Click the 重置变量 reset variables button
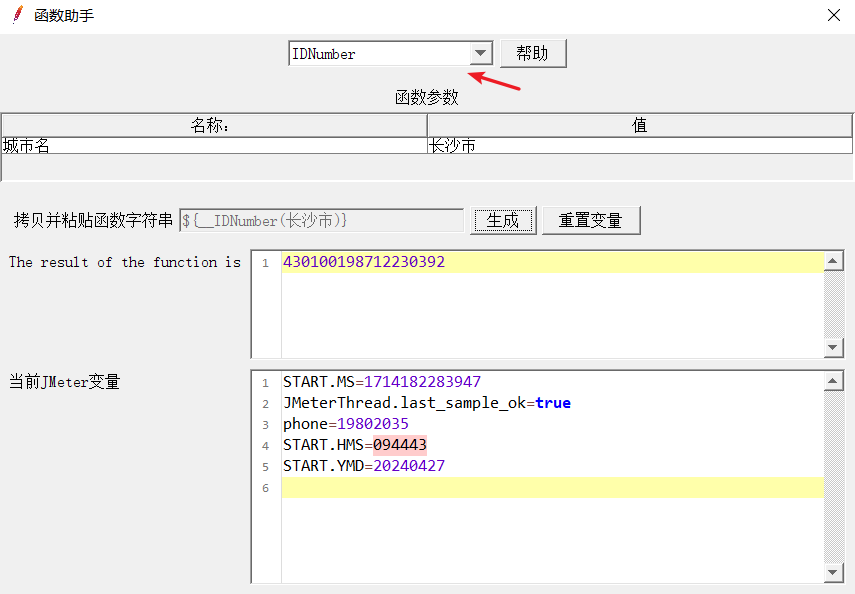The width and height of the screenshot is (855, 594). [590, 220]
